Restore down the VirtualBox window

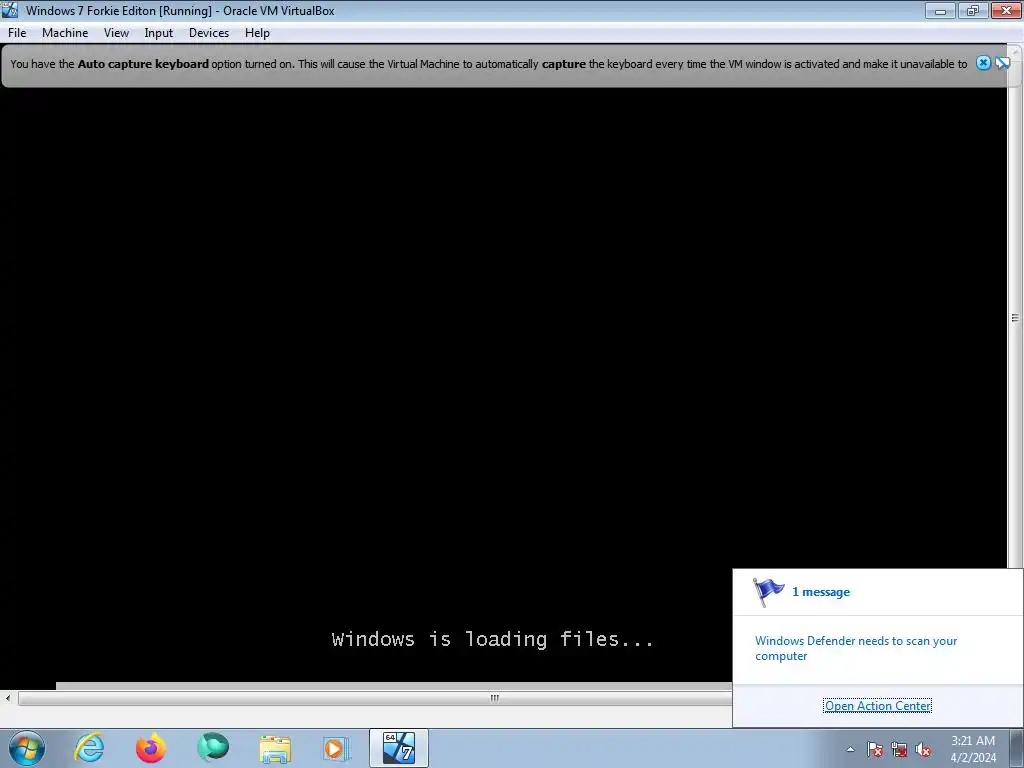tap(973, 10)
